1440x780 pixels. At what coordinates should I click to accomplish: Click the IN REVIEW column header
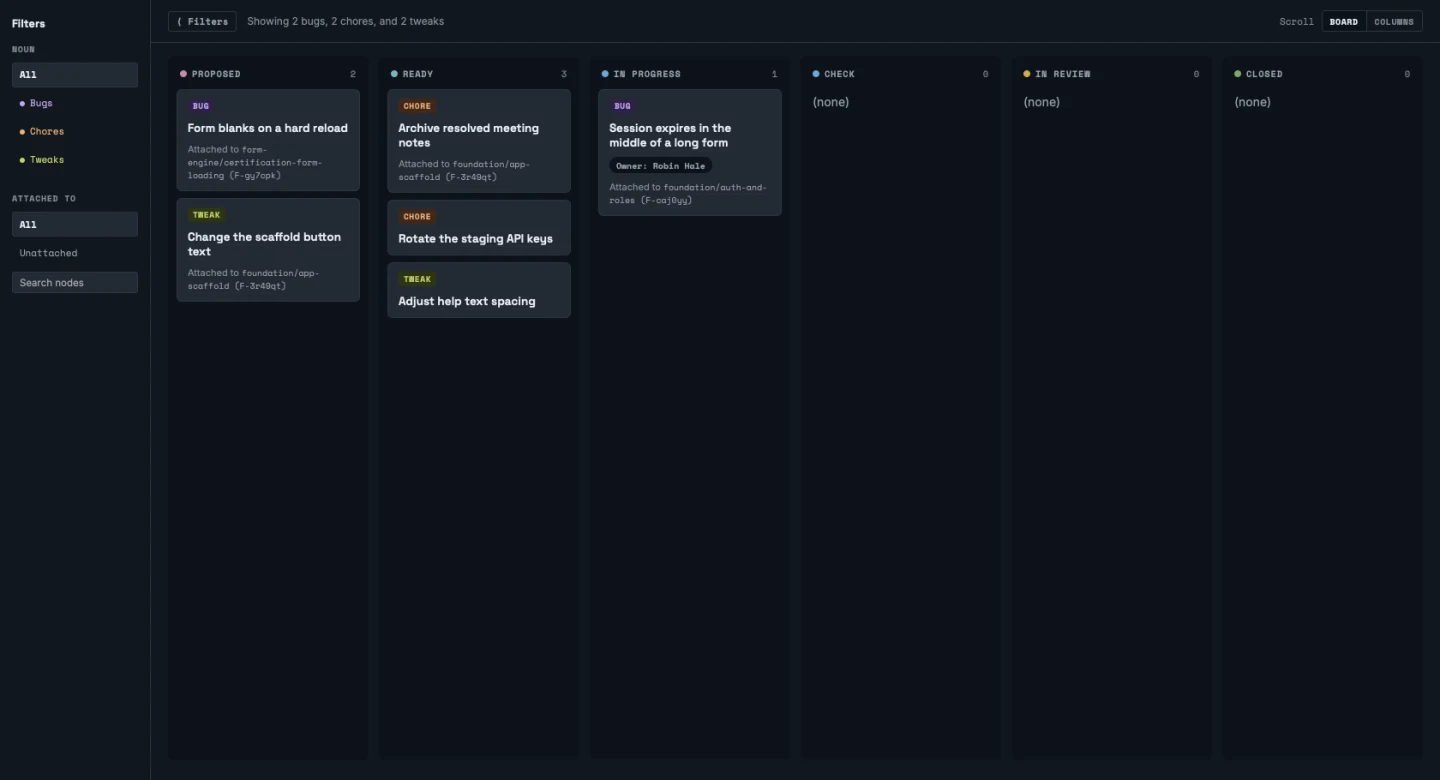[1112, 74]
